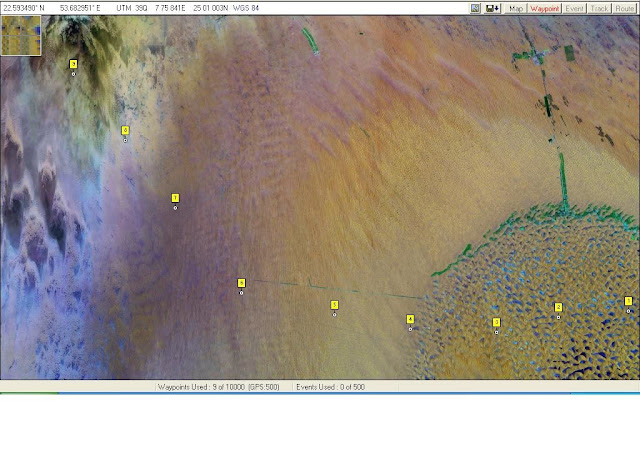Image resolution: width=640 pixels, height=464 pixels.
Task: Click the map image toolbar icon
Action: [x=475, y=8]
